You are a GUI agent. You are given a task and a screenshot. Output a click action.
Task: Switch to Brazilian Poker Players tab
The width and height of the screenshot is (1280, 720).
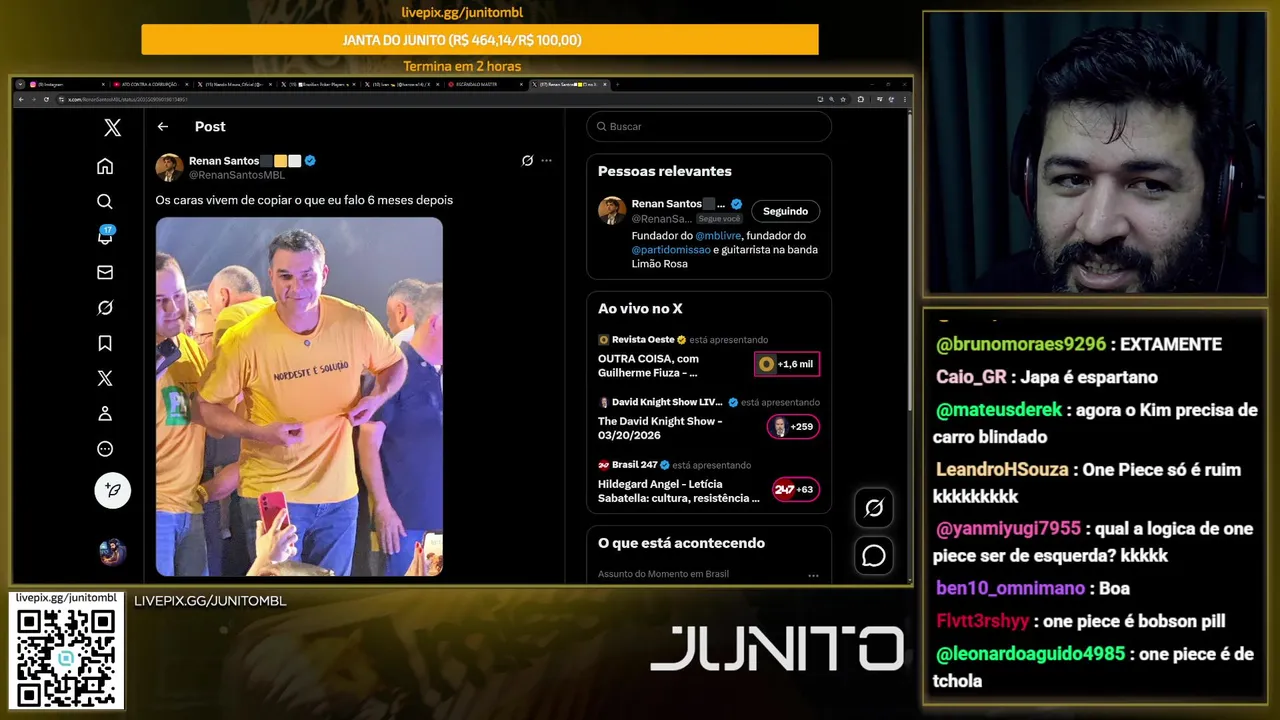point(317,85)
